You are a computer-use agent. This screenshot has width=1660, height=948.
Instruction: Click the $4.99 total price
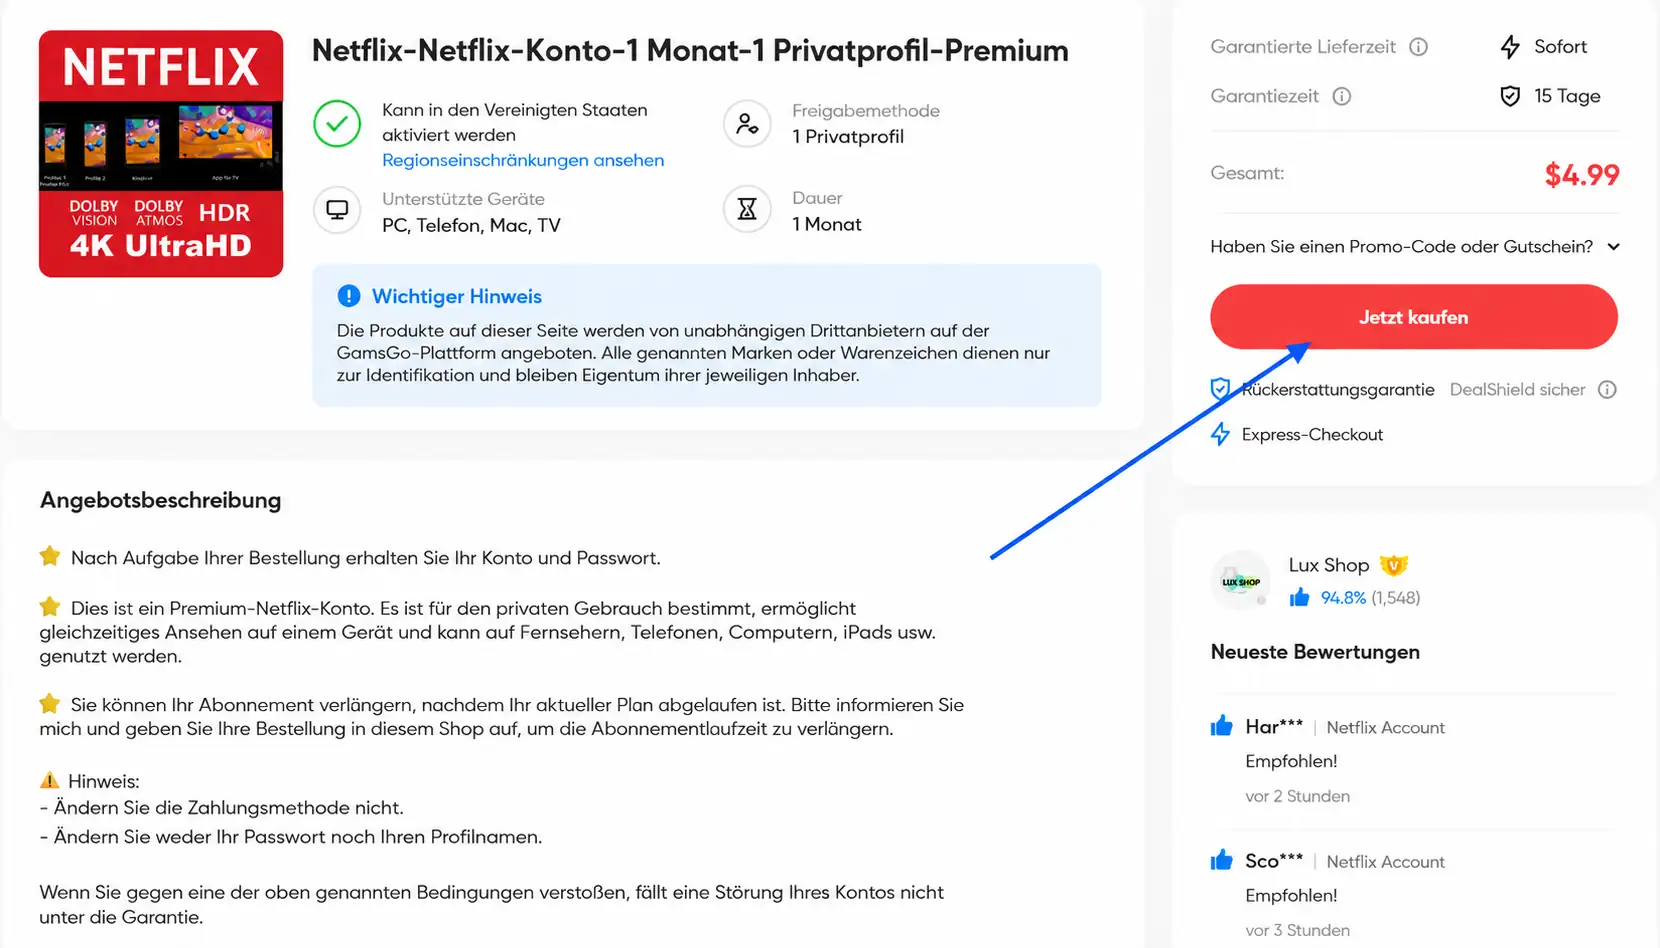[x=1582, y=175]
